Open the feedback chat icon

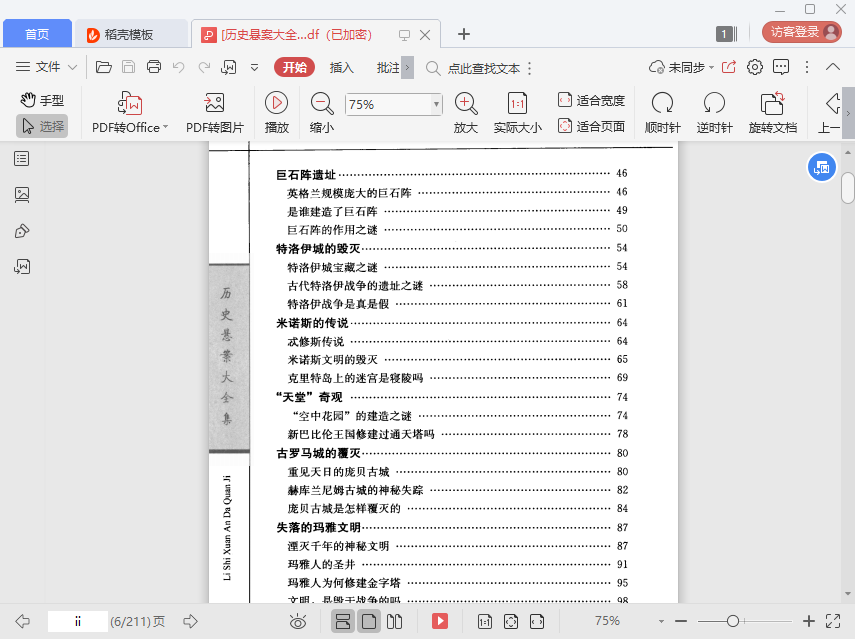click(781, 67)
